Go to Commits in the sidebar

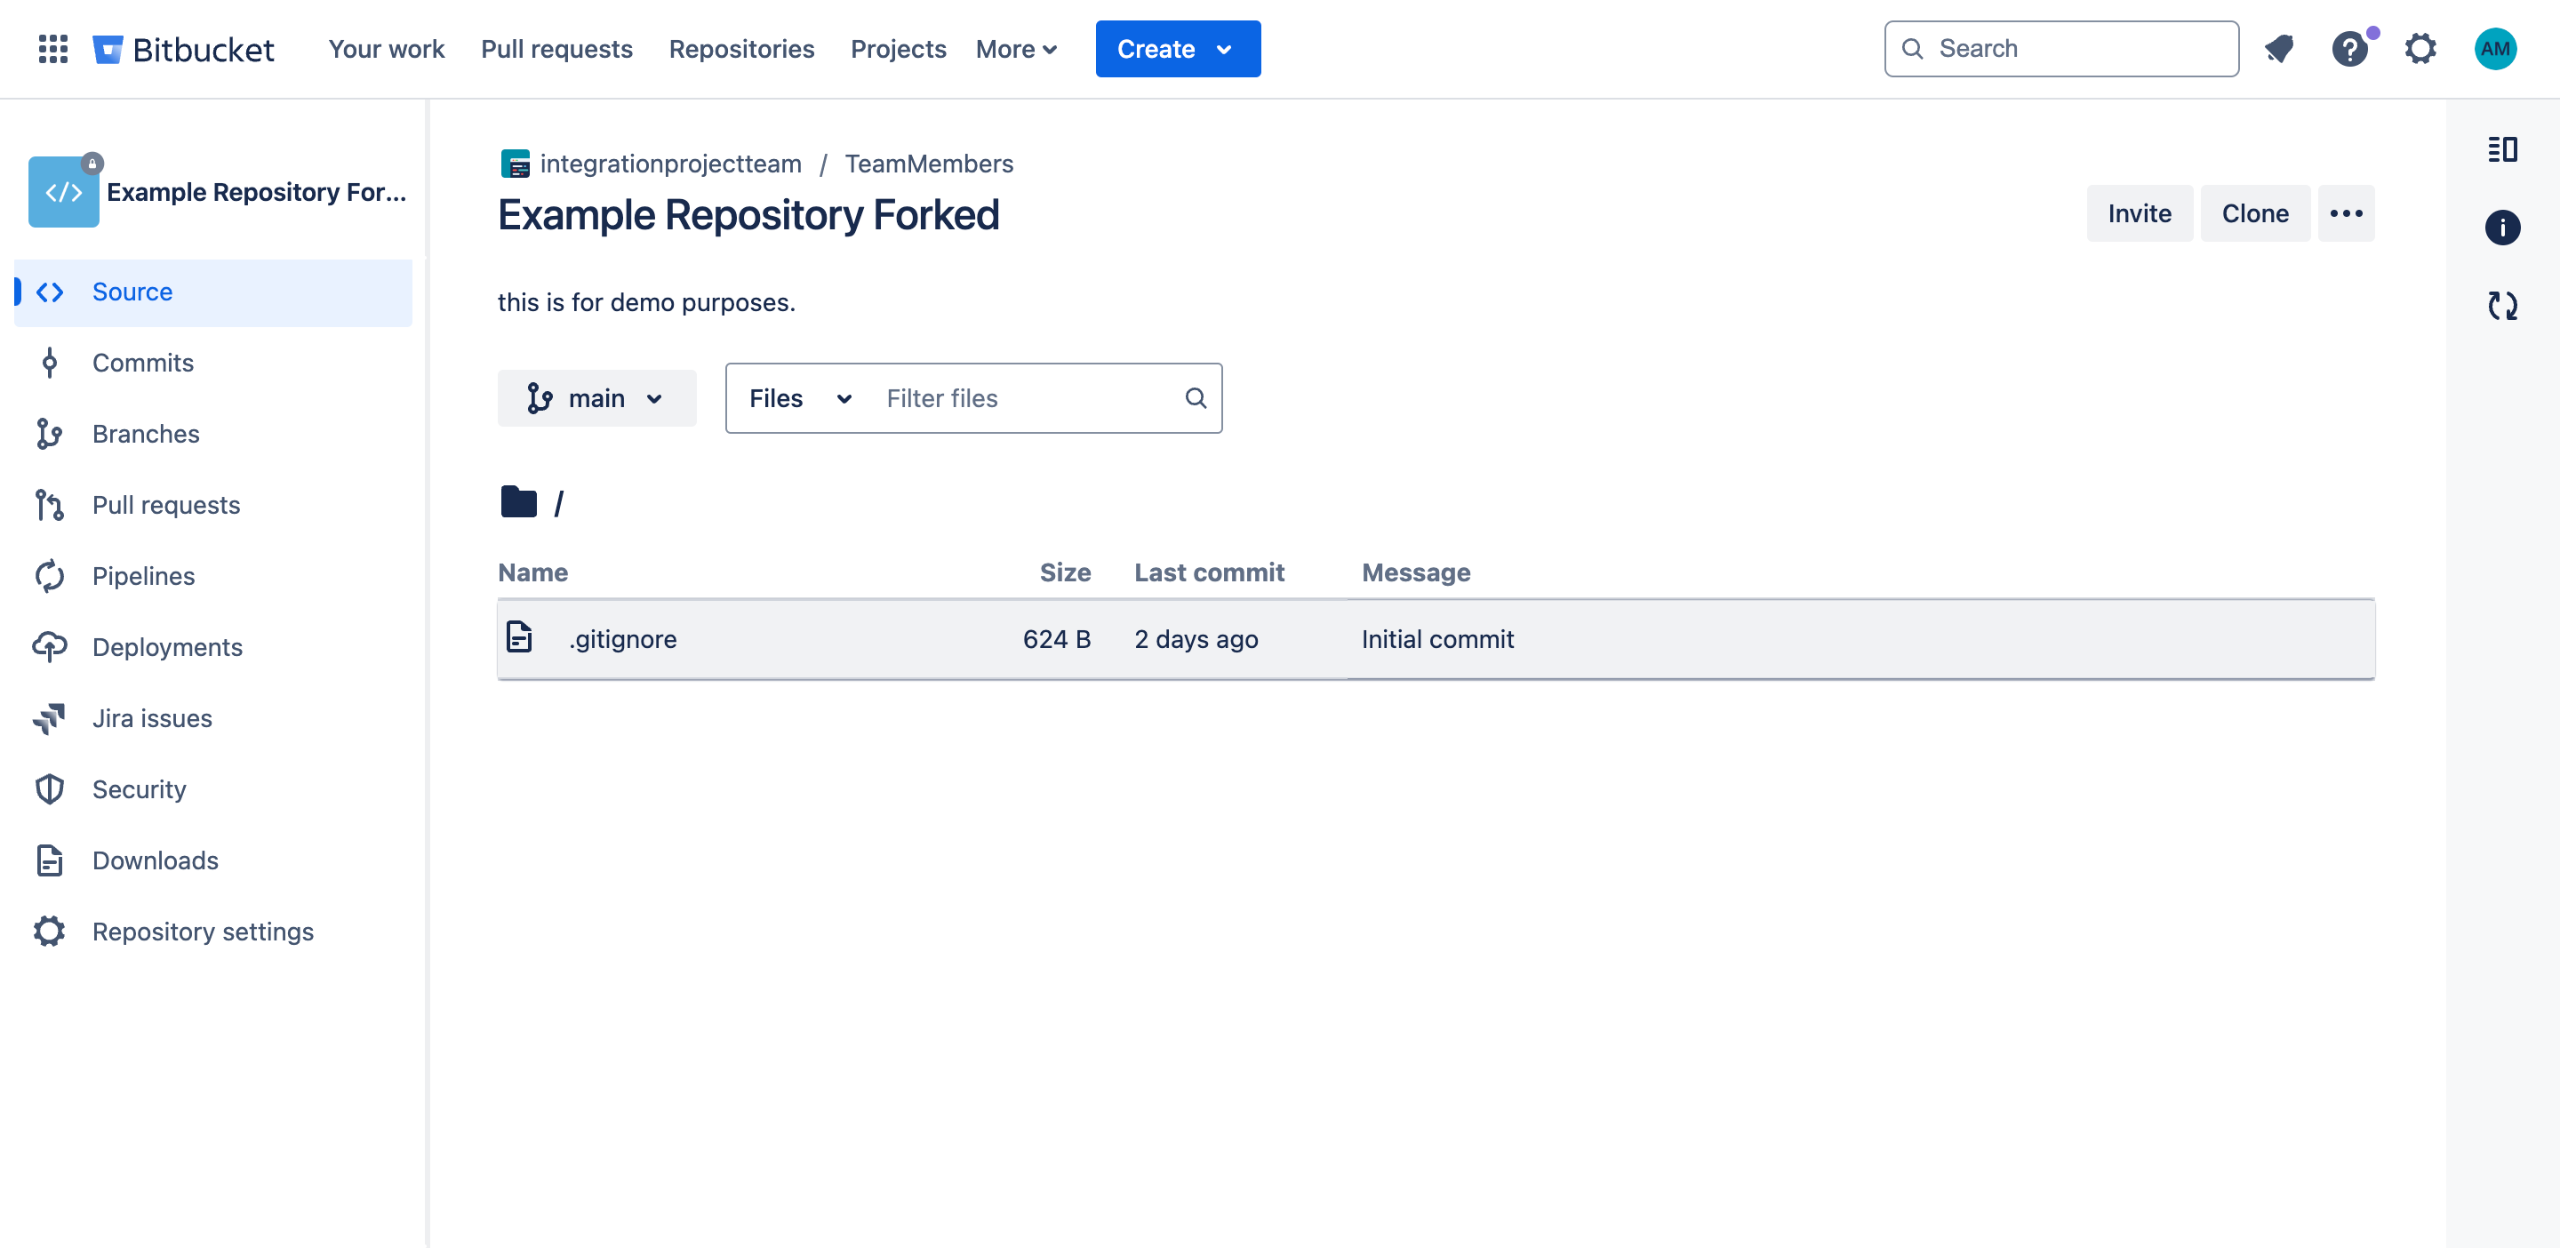213,363
